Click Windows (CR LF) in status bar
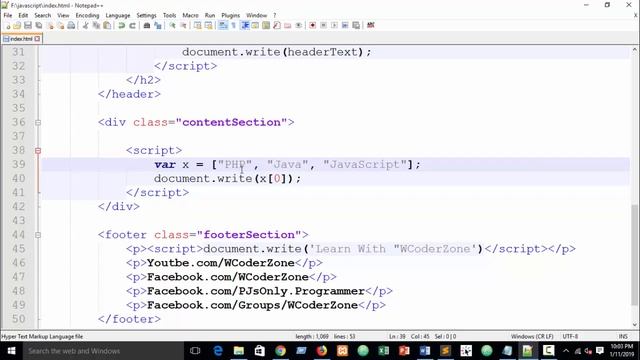The image size is (640, 360). [532, 336]
